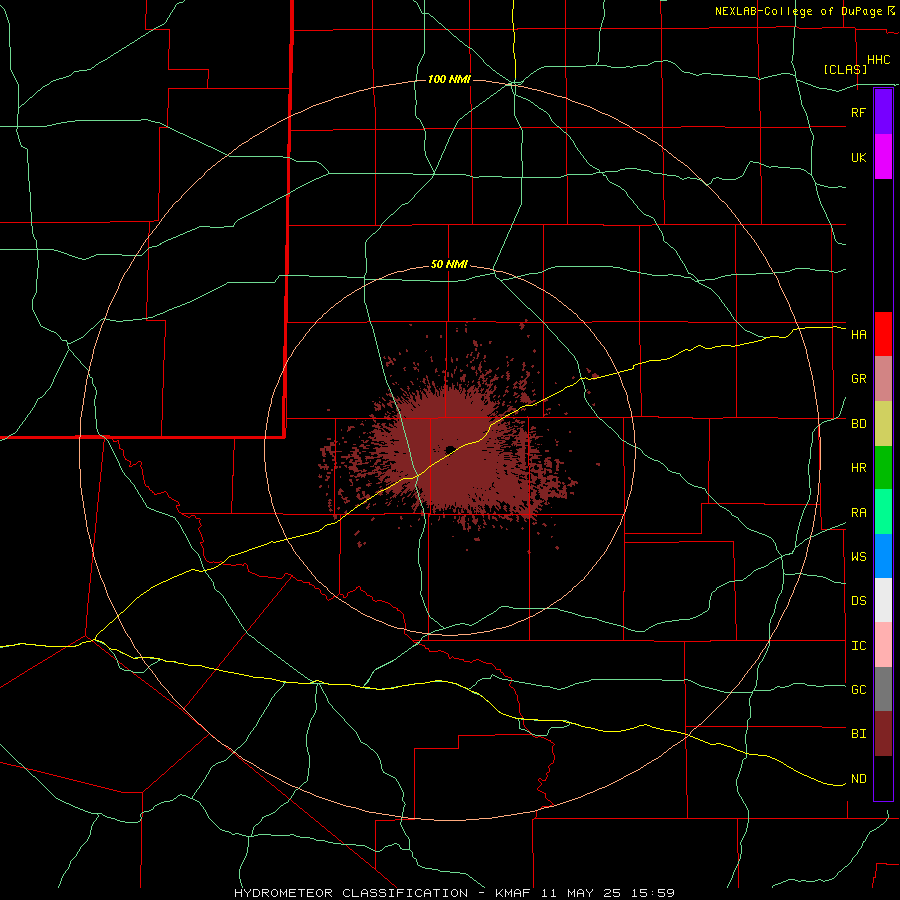Click the 50 NMI range ring label
This screenshot has height=900, width=900.
(x=449, y=264)
